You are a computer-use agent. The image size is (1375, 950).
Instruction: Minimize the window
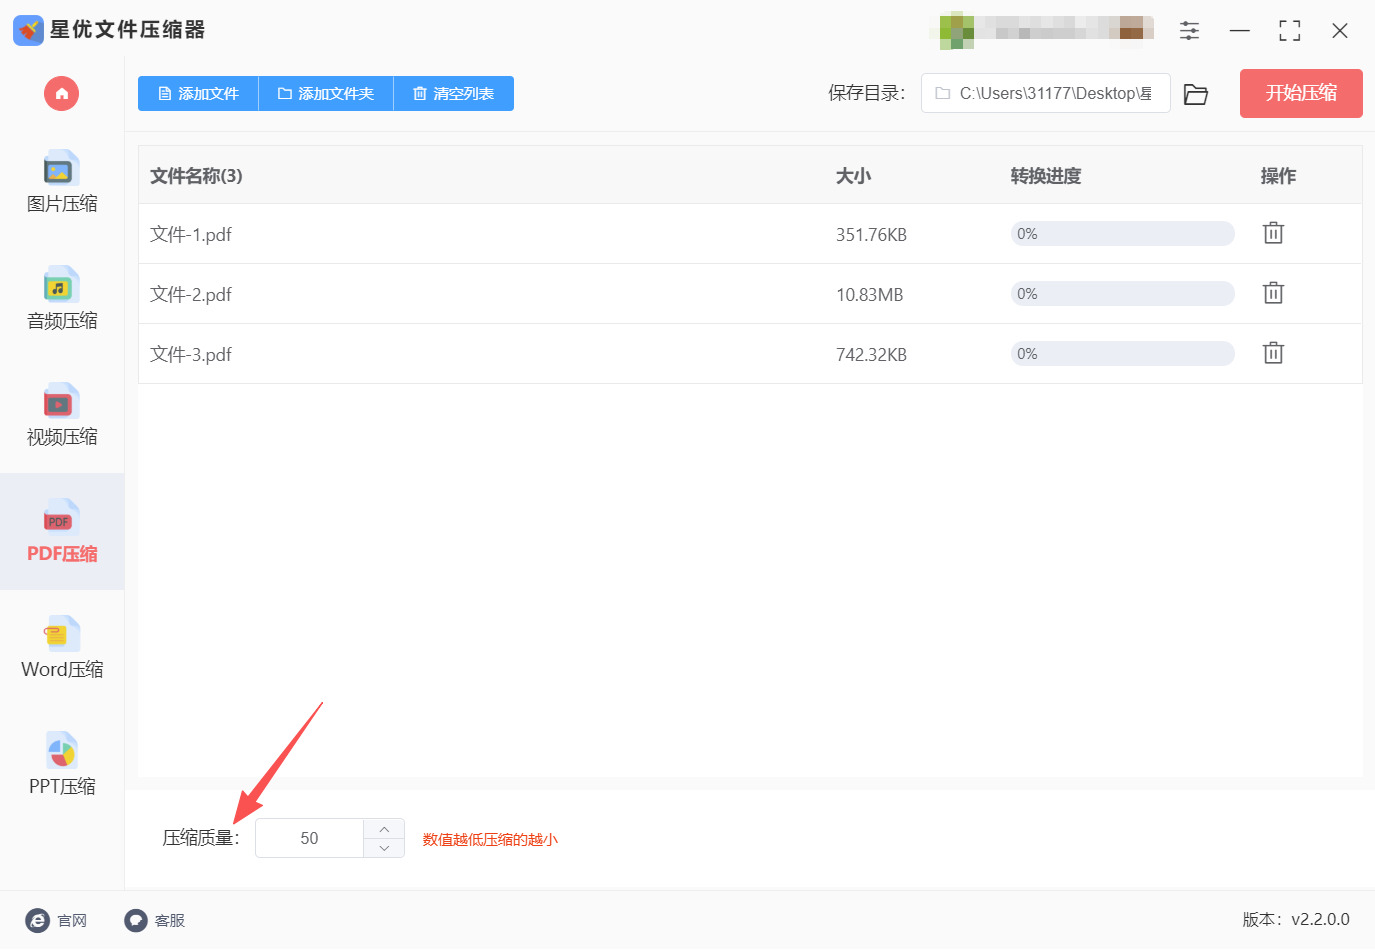pyautogui.click(x=1240, y=31)
